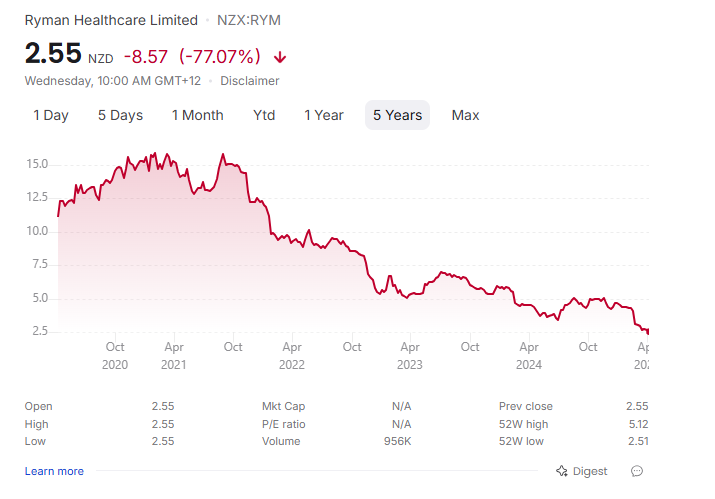Follow the Learn more link
Viewport: 715px width, 499px height.
coord(54,471)
